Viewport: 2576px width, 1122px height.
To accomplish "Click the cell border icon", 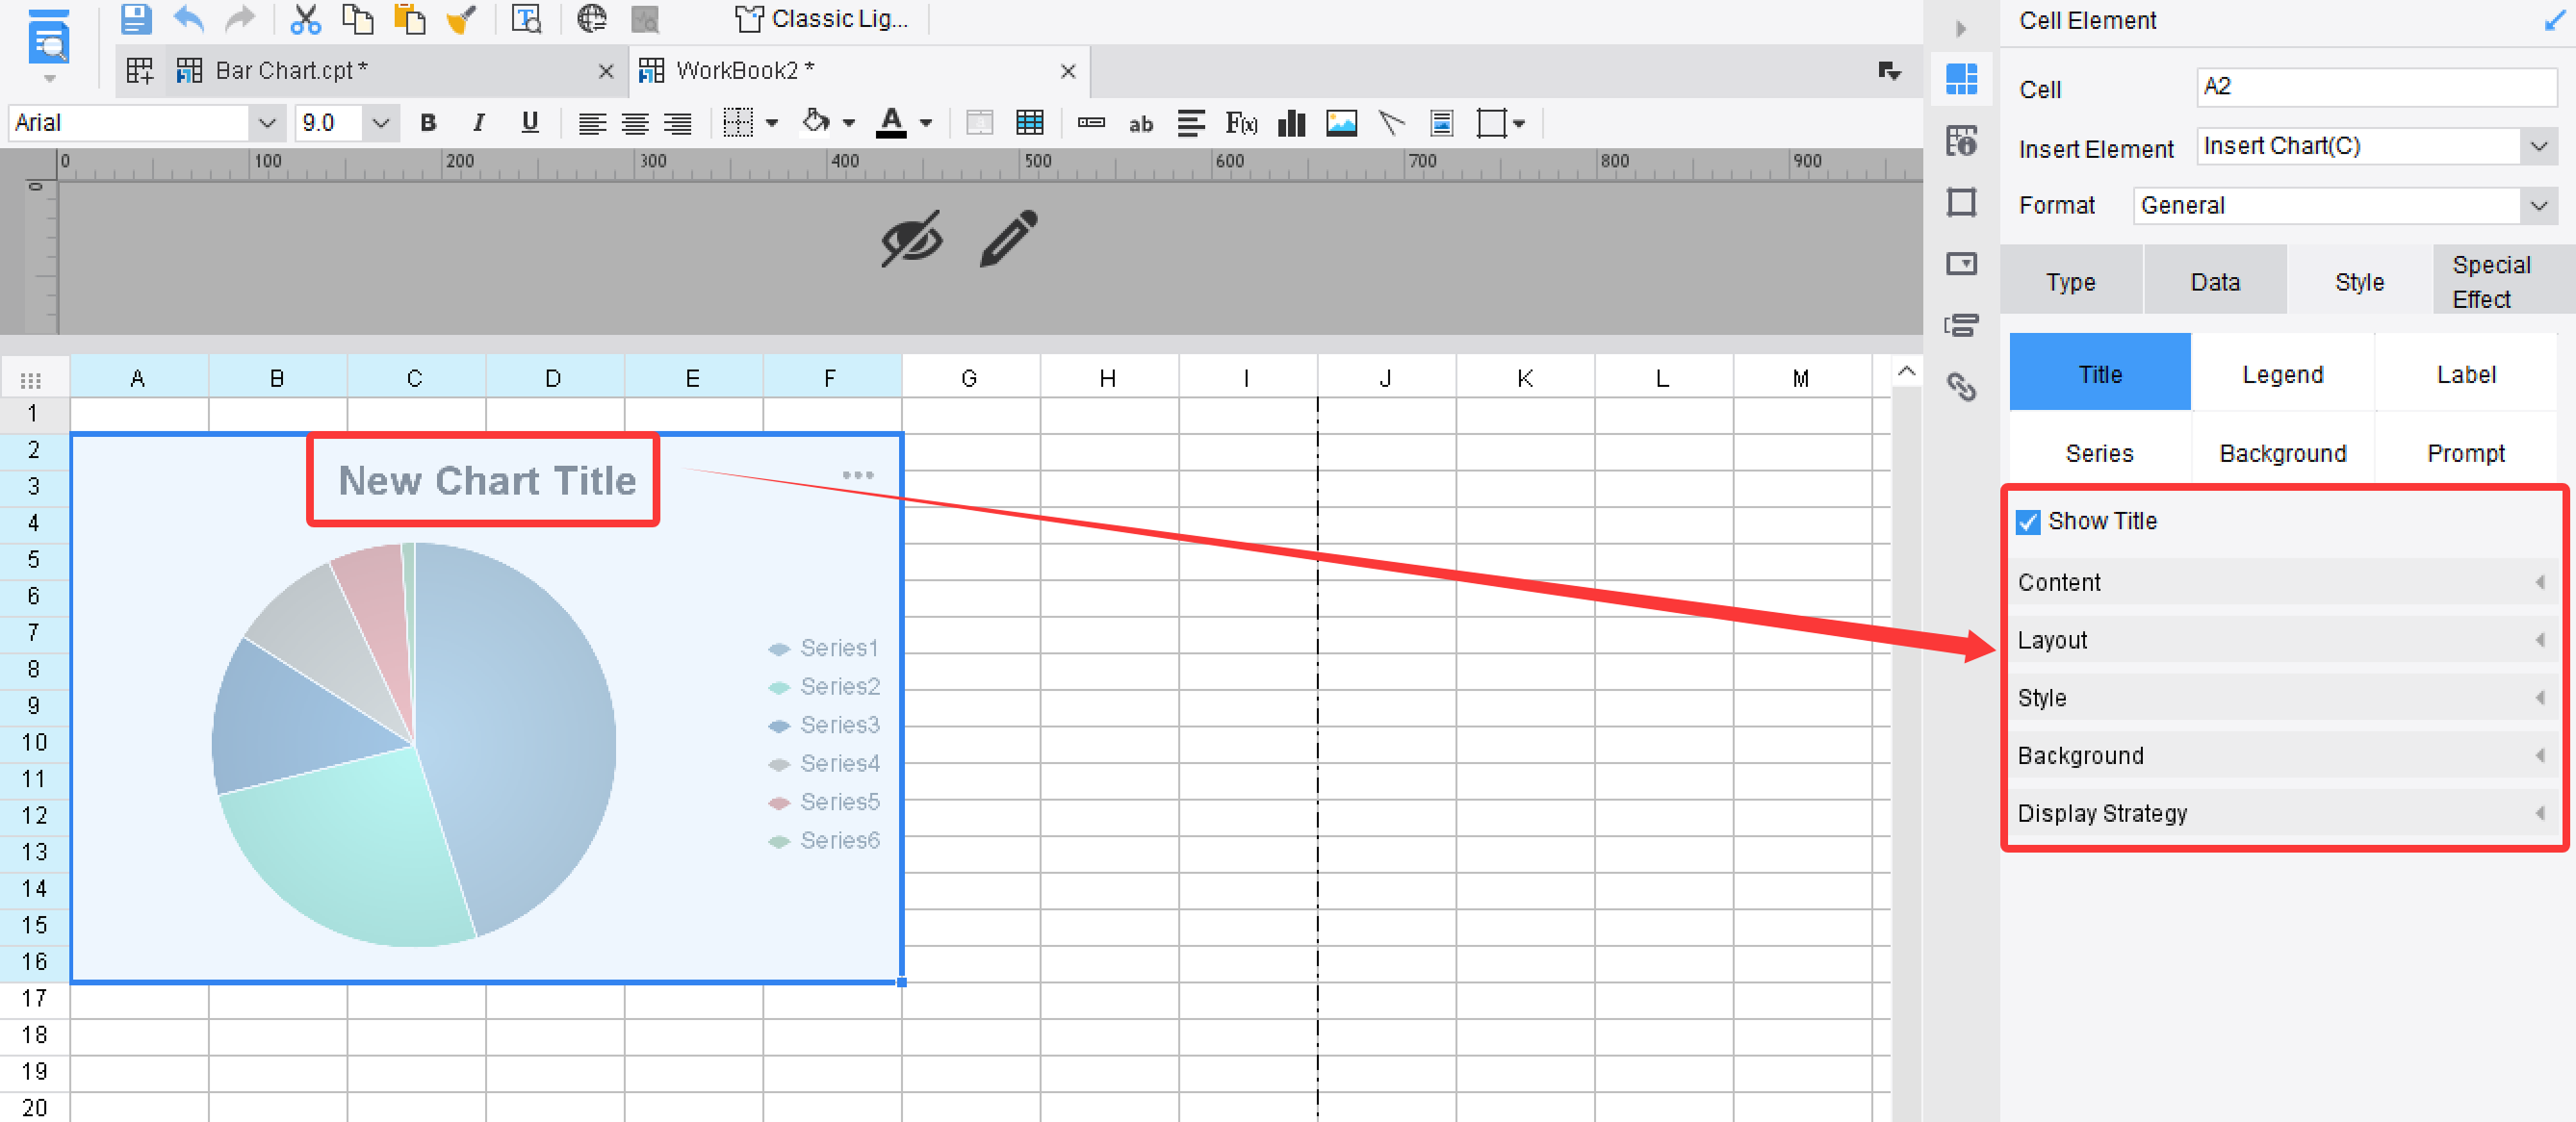I will click(x=738, y=123).
